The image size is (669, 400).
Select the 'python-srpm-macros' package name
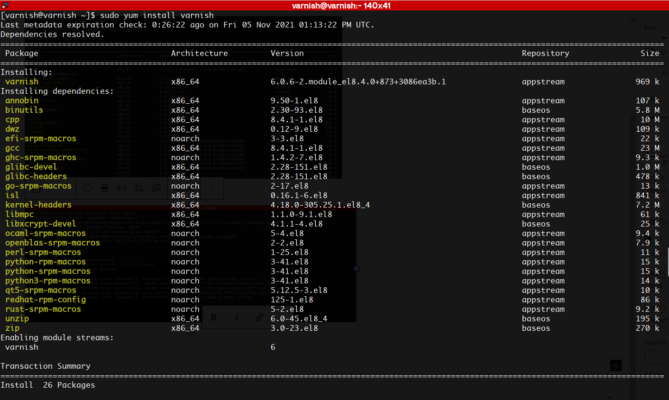pyautogui.click(x=48, y=271)
